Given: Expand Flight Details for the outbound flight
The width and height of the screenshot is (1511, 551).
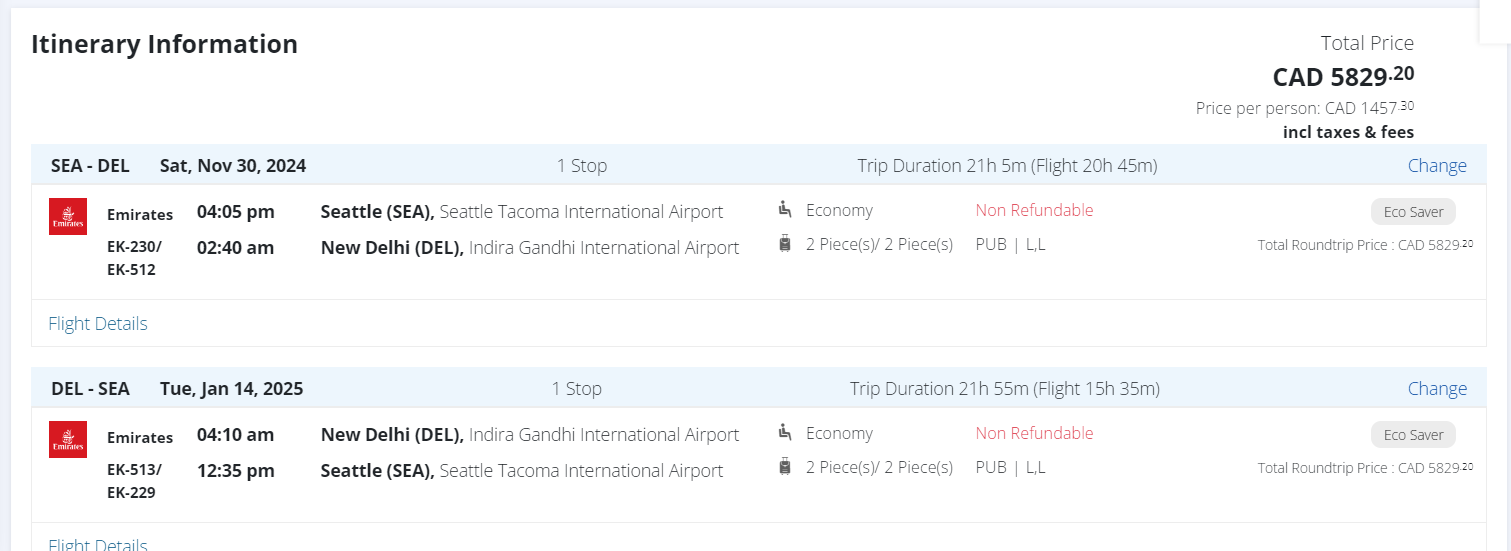Looking at the screenshot, I should click(98, 323).
